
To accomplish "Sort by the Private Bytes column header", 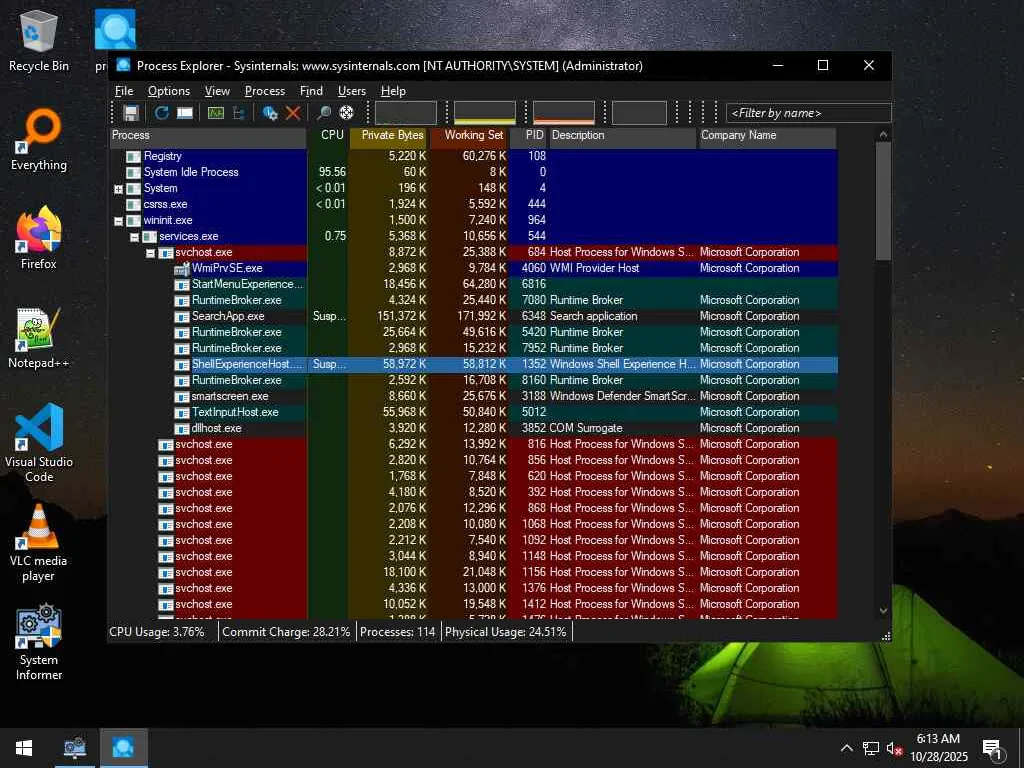I will [389, 136].
